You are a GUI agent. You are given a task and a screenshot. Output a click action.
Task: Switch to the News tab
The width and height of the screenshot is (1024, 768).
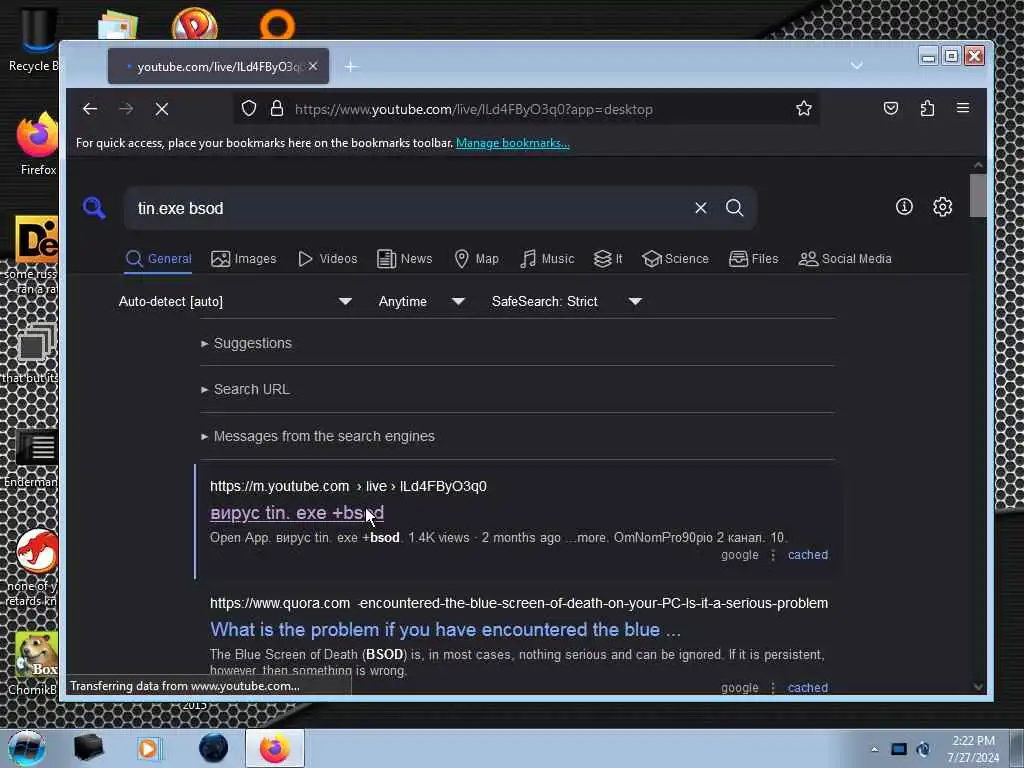click(x=404, y=259)
